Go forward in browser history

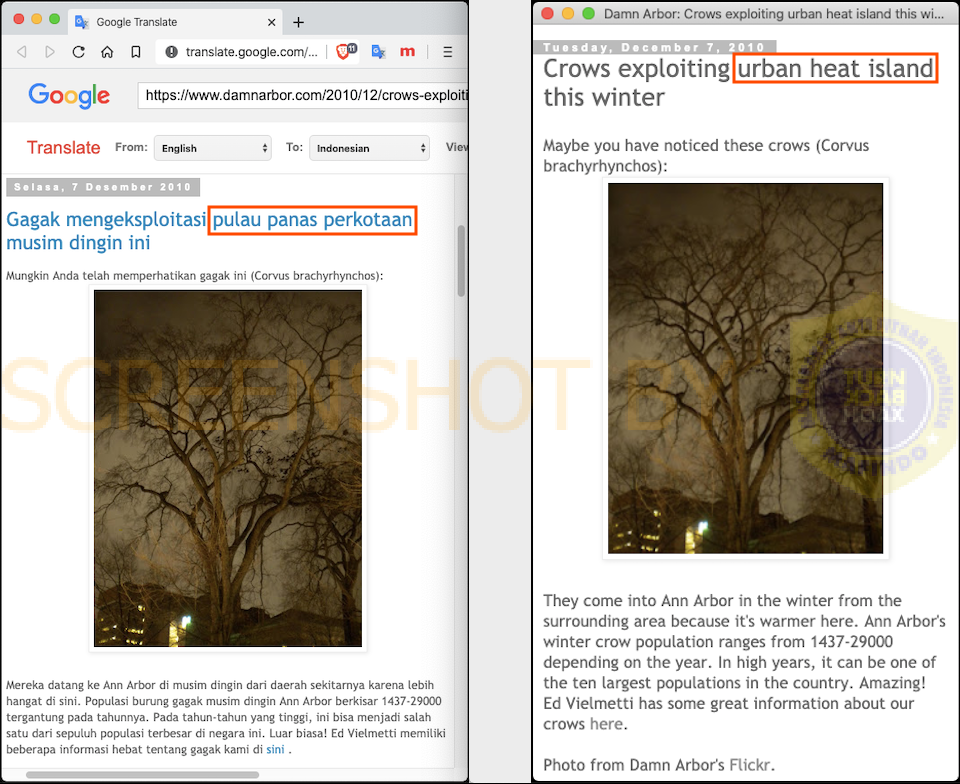[x=50, y=52]
